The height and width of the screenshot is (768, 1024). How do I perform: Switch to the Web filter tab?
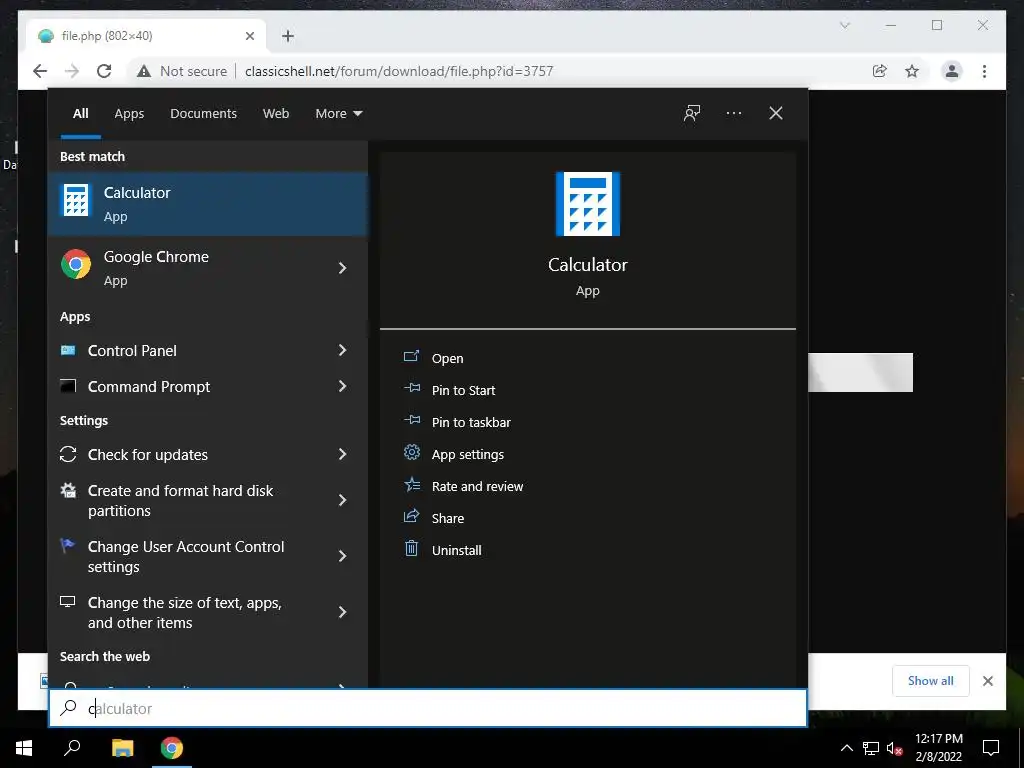(276, 114)
